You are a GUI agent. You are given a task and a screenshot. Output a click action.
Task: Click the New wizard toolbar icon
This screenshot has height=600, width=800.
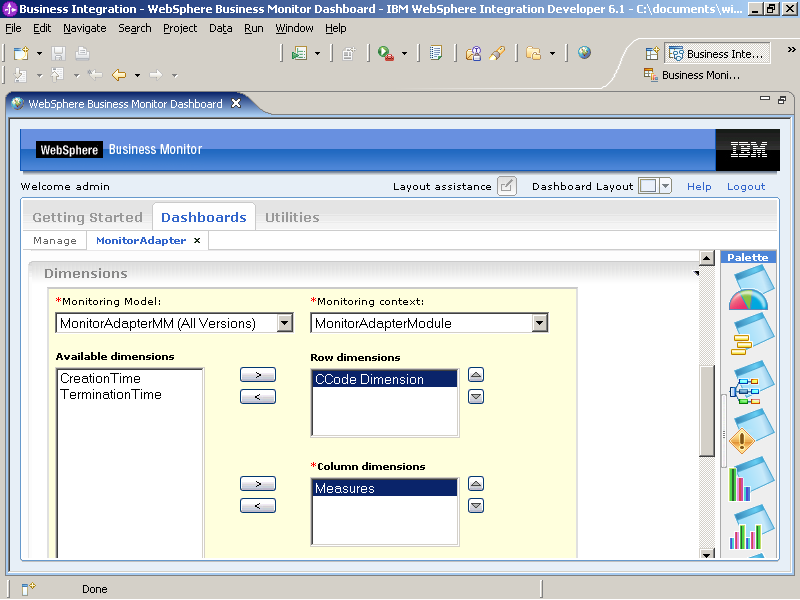coord(21,53)
